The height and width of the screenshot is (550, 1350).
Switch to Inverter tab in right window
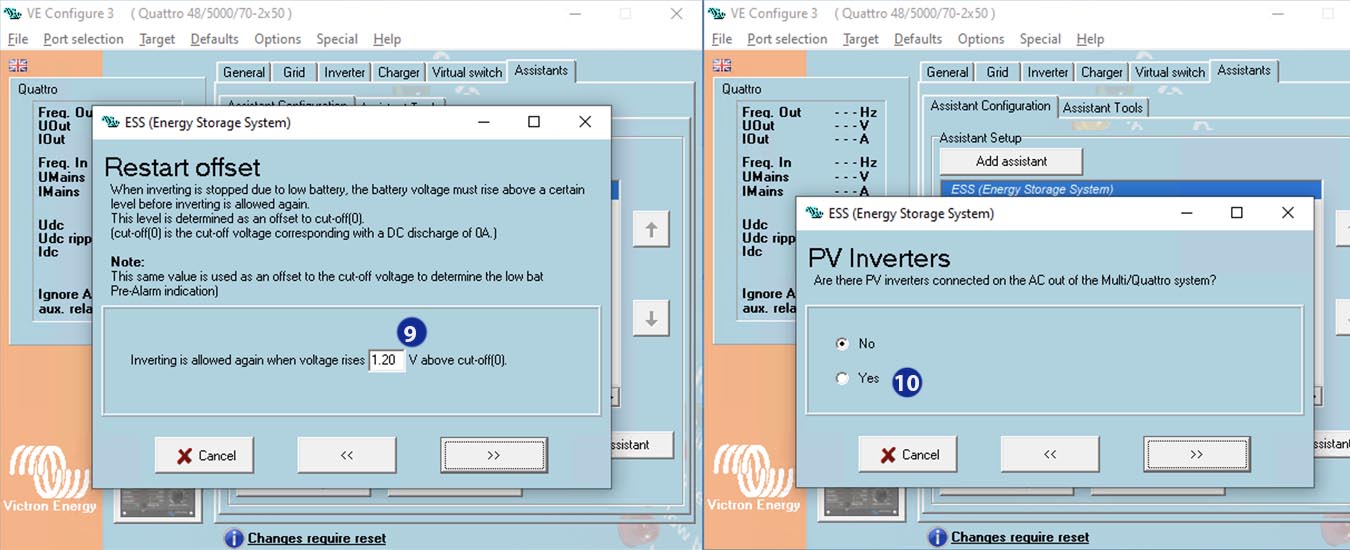point(1049,72)
